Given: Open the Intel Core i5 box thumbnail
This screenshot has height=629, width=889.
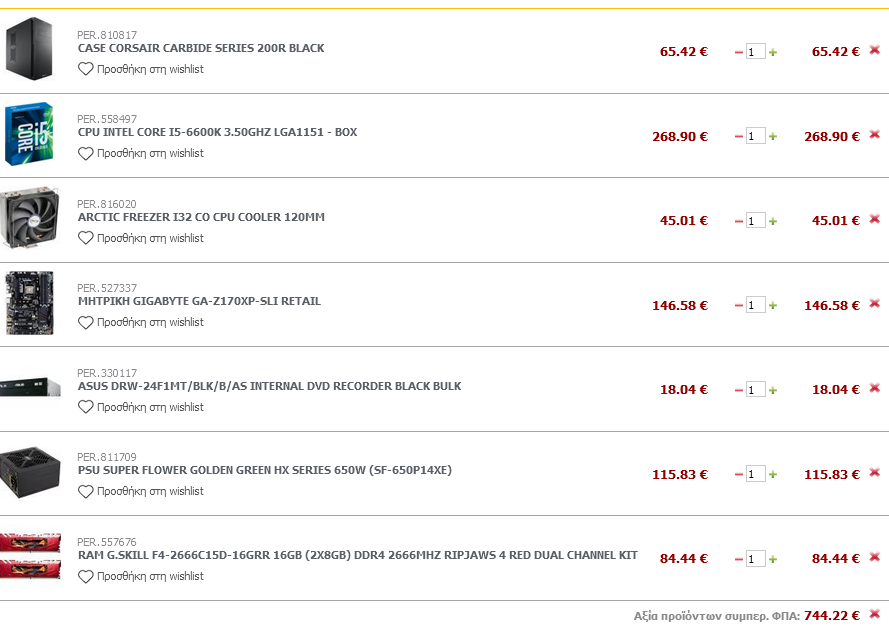Looking at the screenshot, I should [29, 135].
